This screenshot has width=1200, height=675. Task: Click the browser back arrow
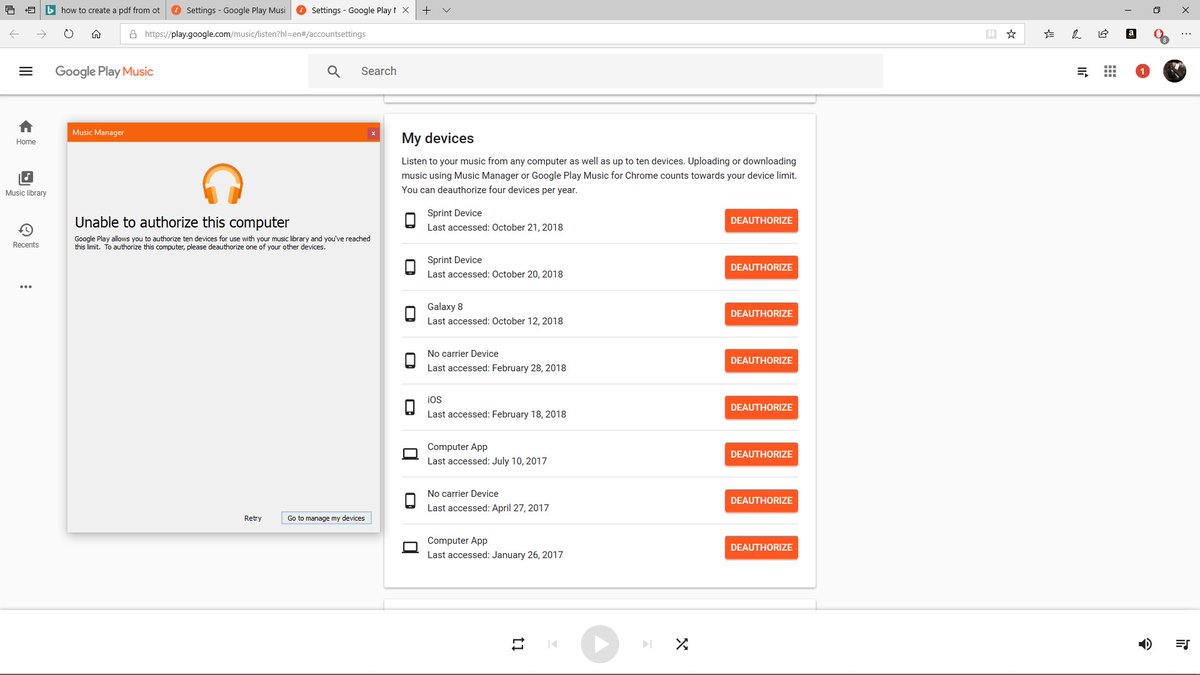[x=14, y=33]
